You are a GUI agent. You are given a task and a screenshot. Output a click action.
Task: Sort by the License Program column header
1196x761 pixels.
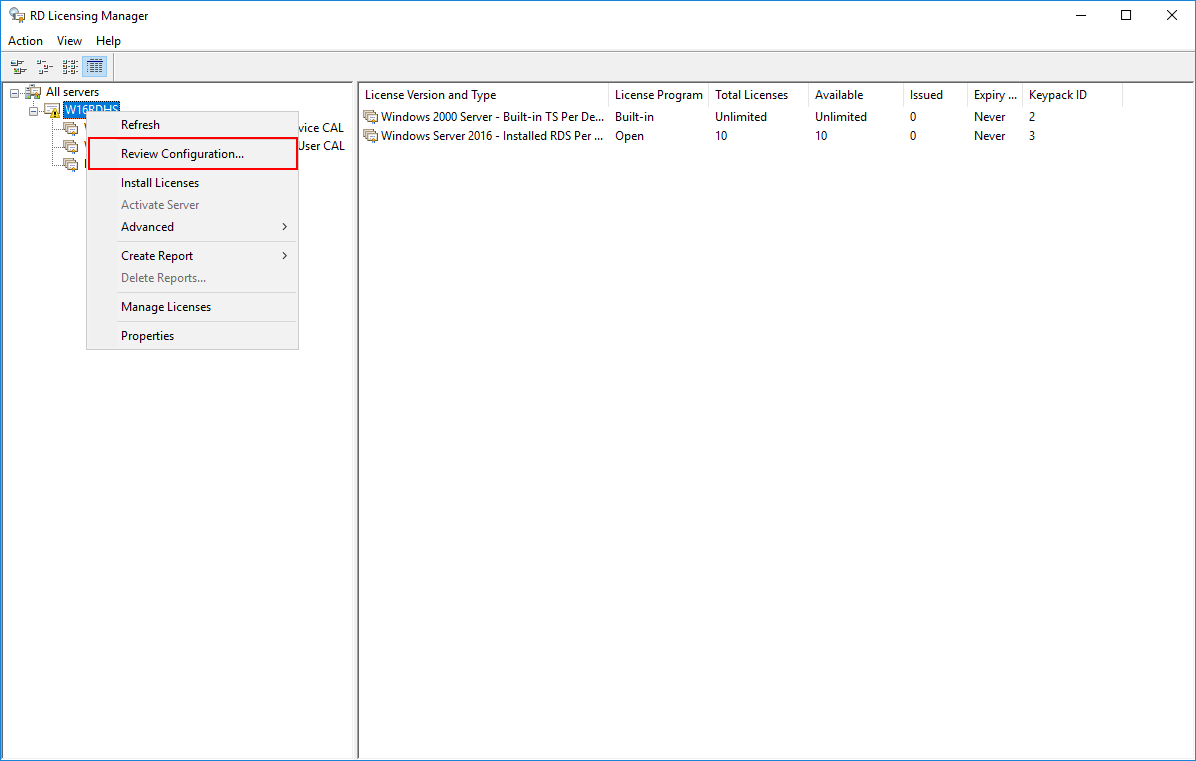coord(659,95)
